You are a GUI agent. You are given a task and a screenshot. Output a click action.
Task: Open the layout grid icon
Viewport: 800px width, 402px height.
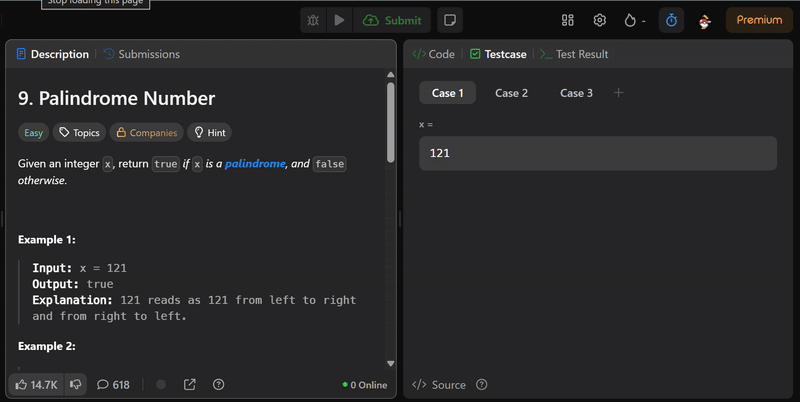pyautogui.click(x=568, y=20)
